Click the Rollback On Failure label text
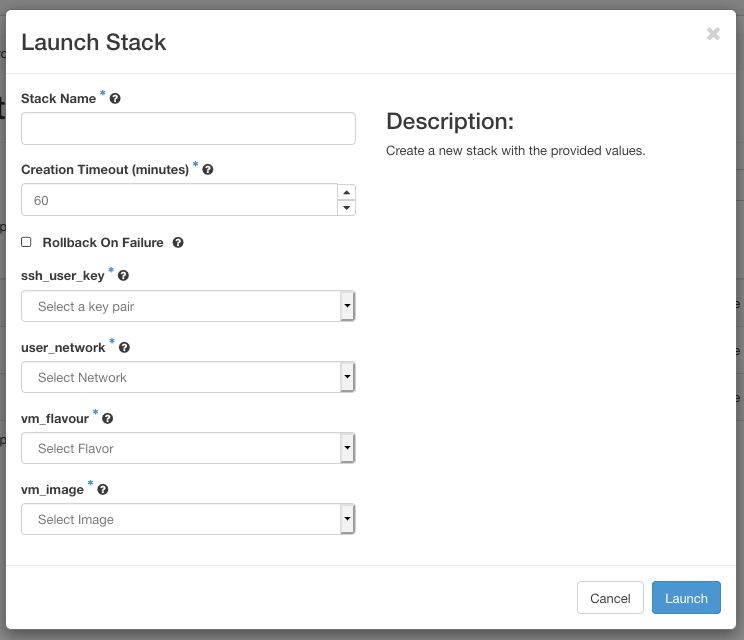744x640 pixels. [x=103, y=243]
